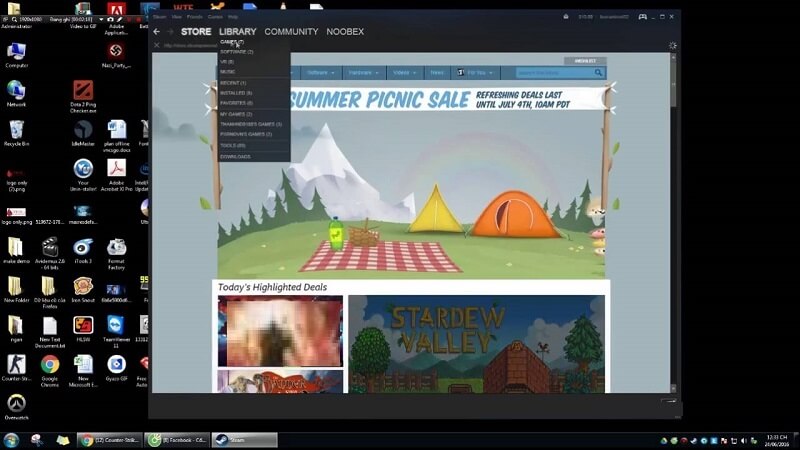800x450 pixels.
Task: Open Your Uninstaller desktop icon
Action: click(83, 175)
